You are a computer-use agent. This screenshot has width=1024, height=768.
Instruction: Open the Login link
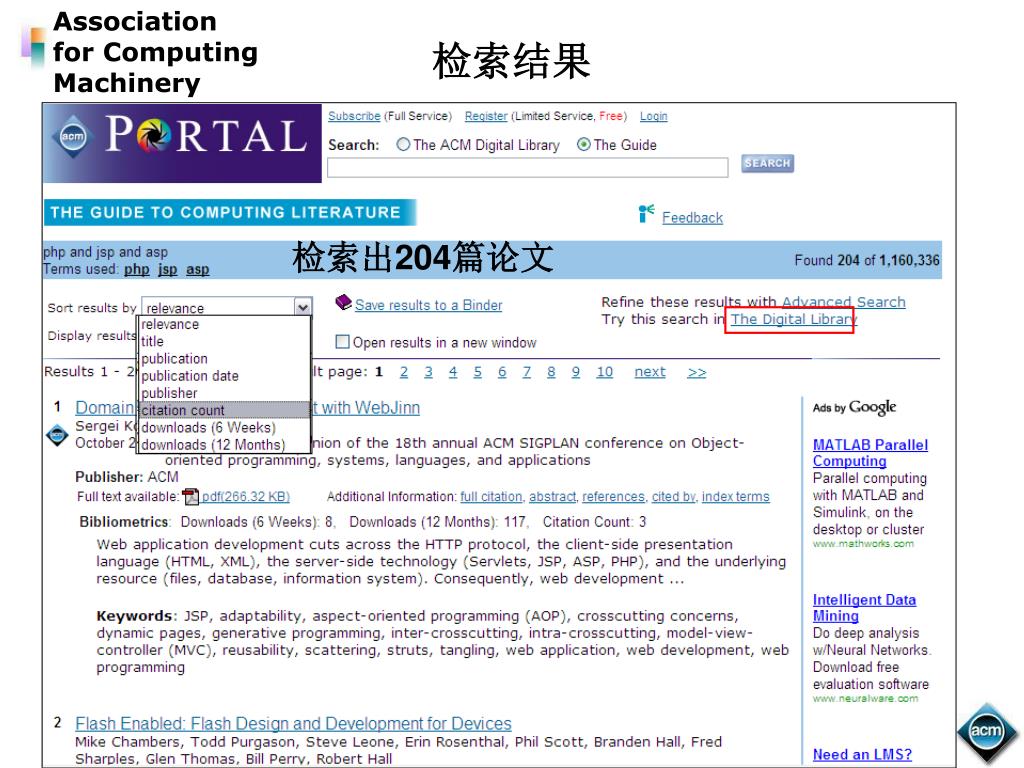pyautogui.click(x=653, y=116)
